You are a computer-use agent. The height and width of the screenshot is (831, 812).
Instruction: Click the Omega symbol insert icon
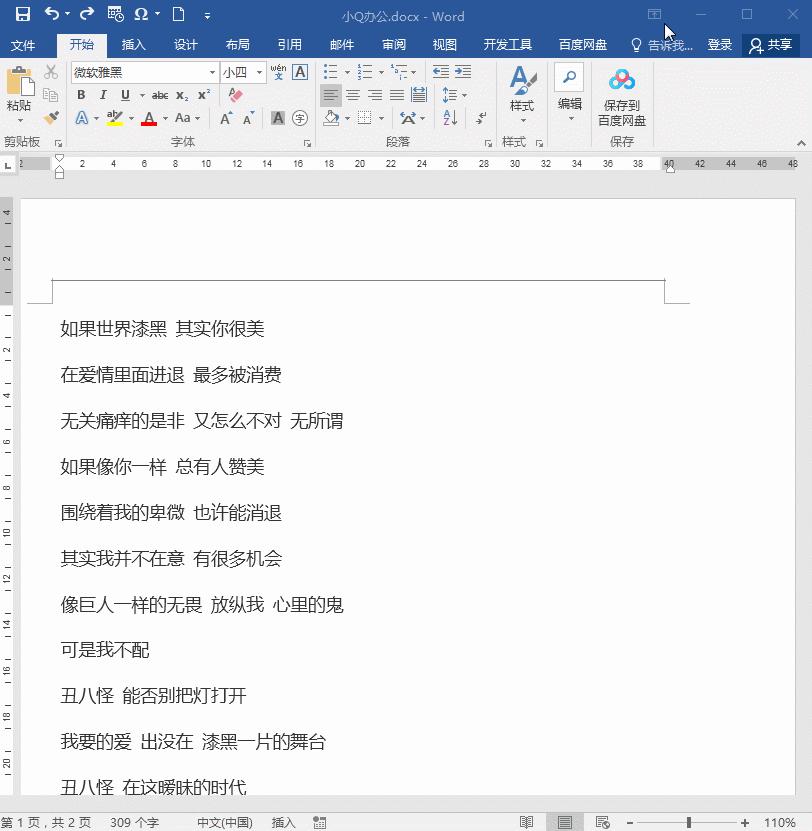tap(141, 14)
